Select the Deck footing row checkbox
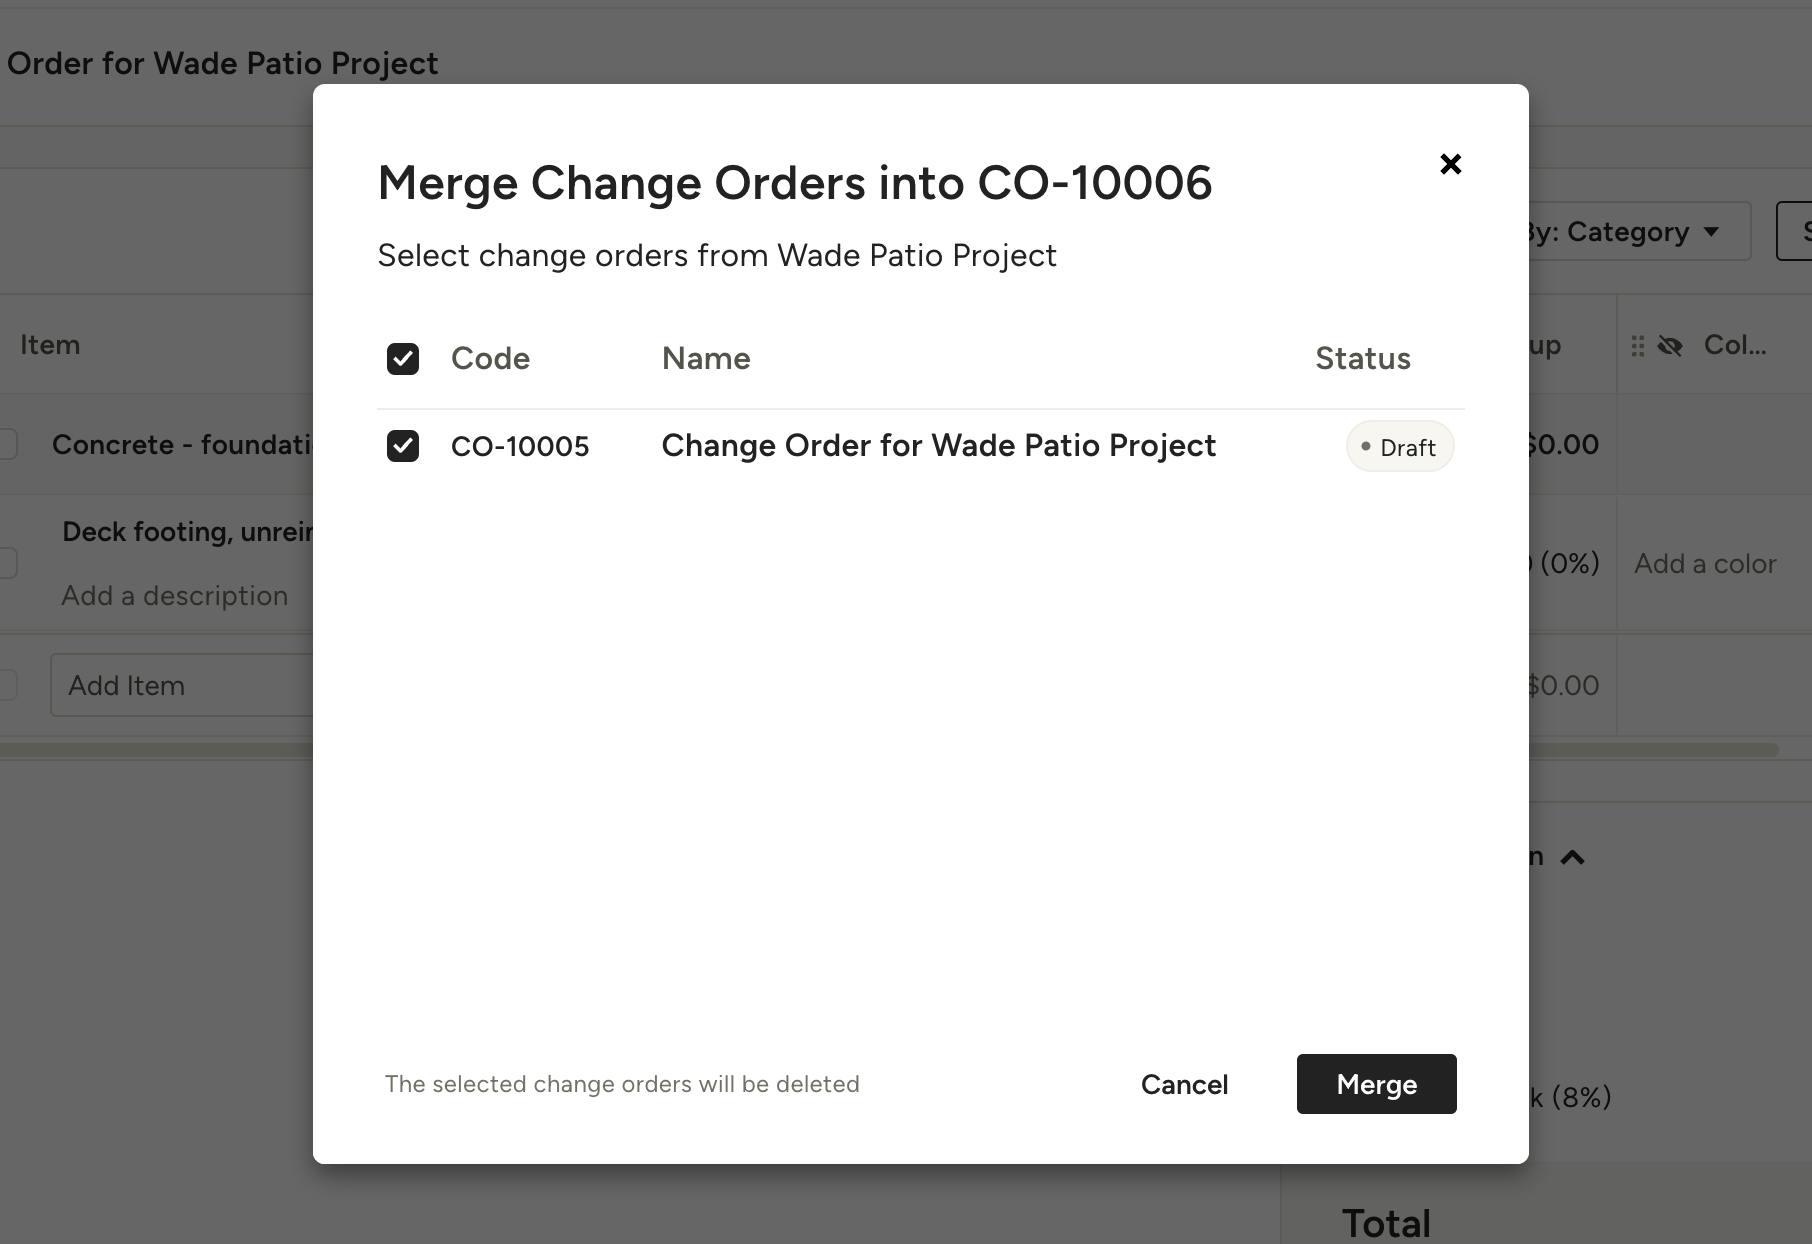 pyautogui.click(x=7, y=562)
